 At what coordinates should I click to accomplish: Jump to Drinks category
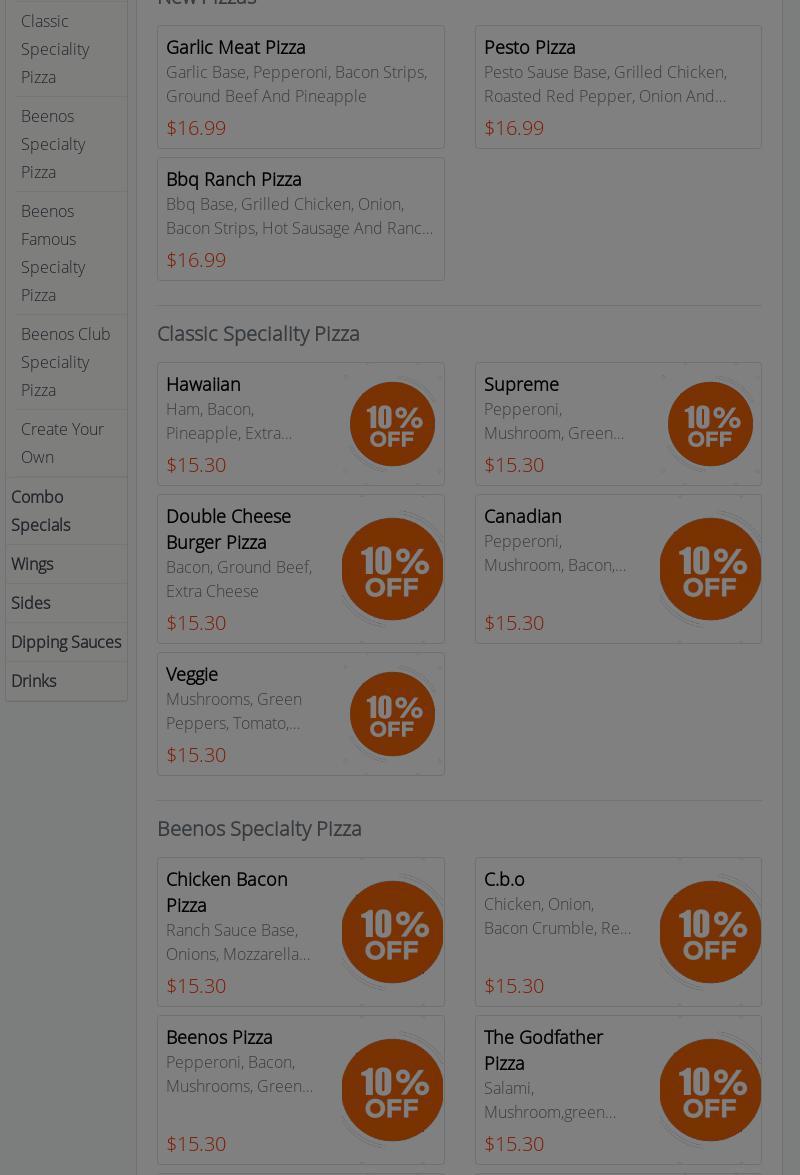tap(33, 681)
